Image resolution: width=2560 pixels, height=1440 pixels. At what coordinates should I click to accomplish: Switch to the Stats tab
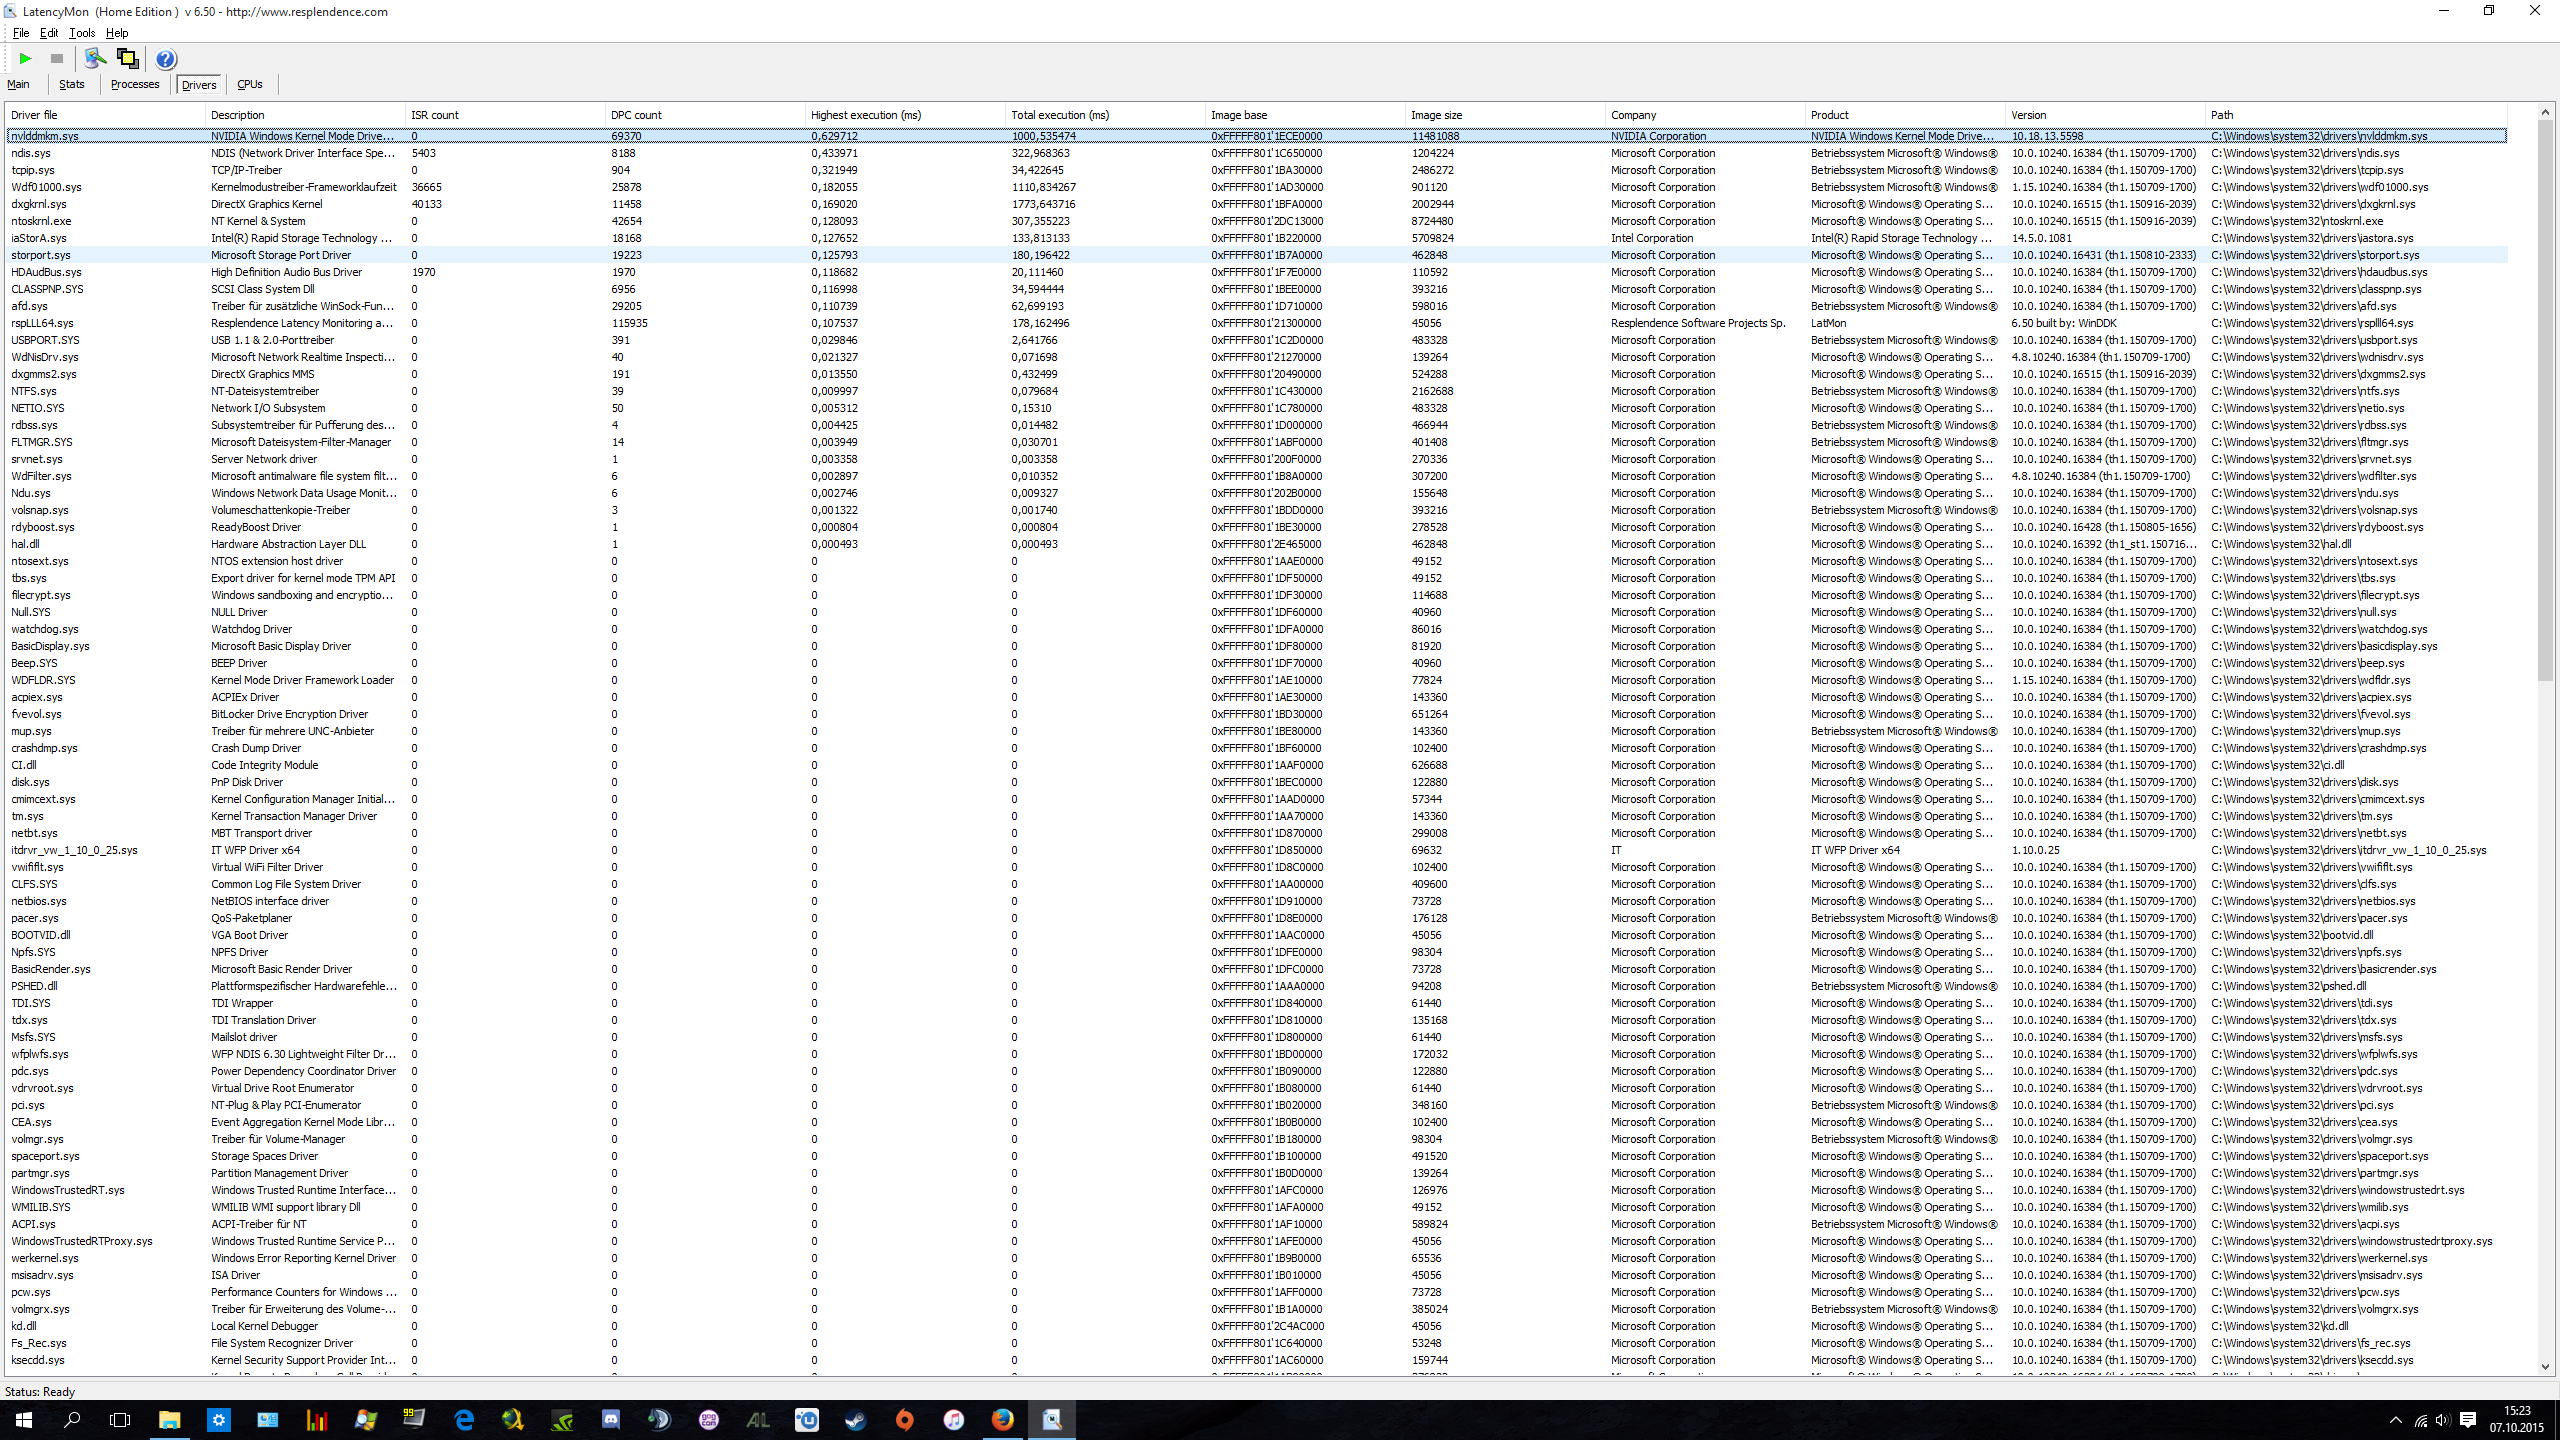[x=71, y=85]
